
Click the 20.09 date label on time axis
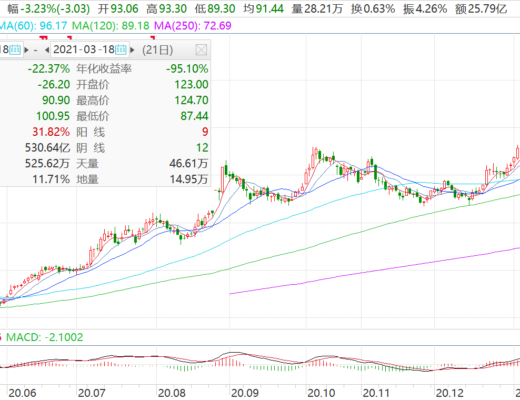pyautogui.click(x=245, y=393)
